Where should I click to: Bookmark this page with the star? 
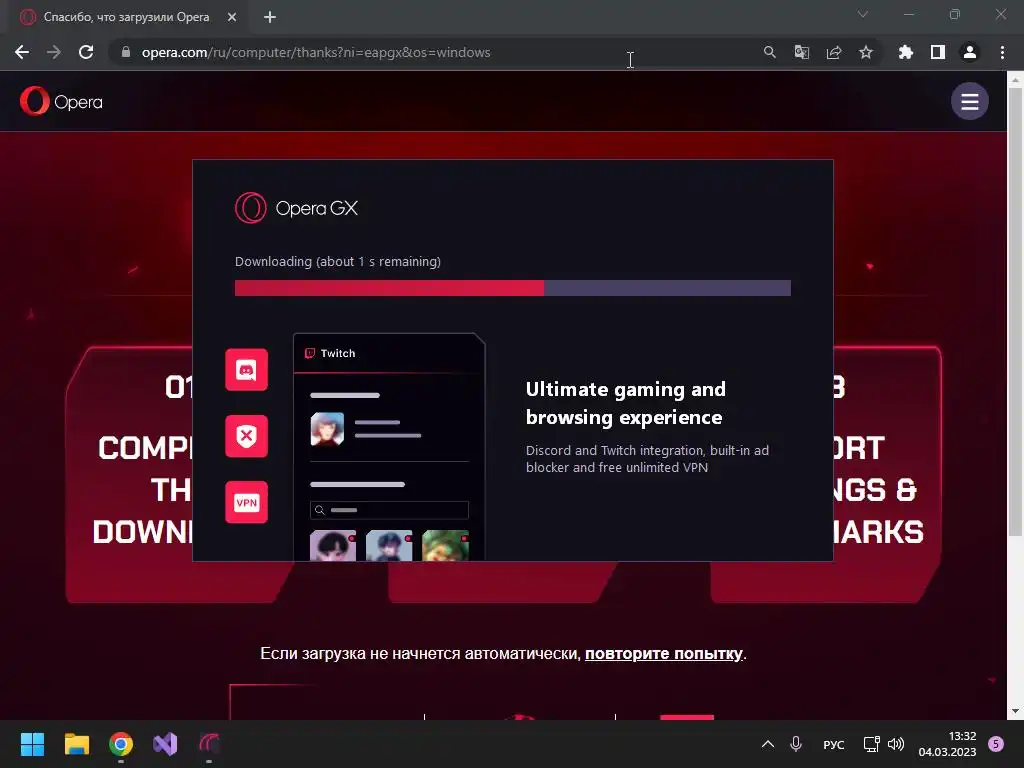pos(865,52)
